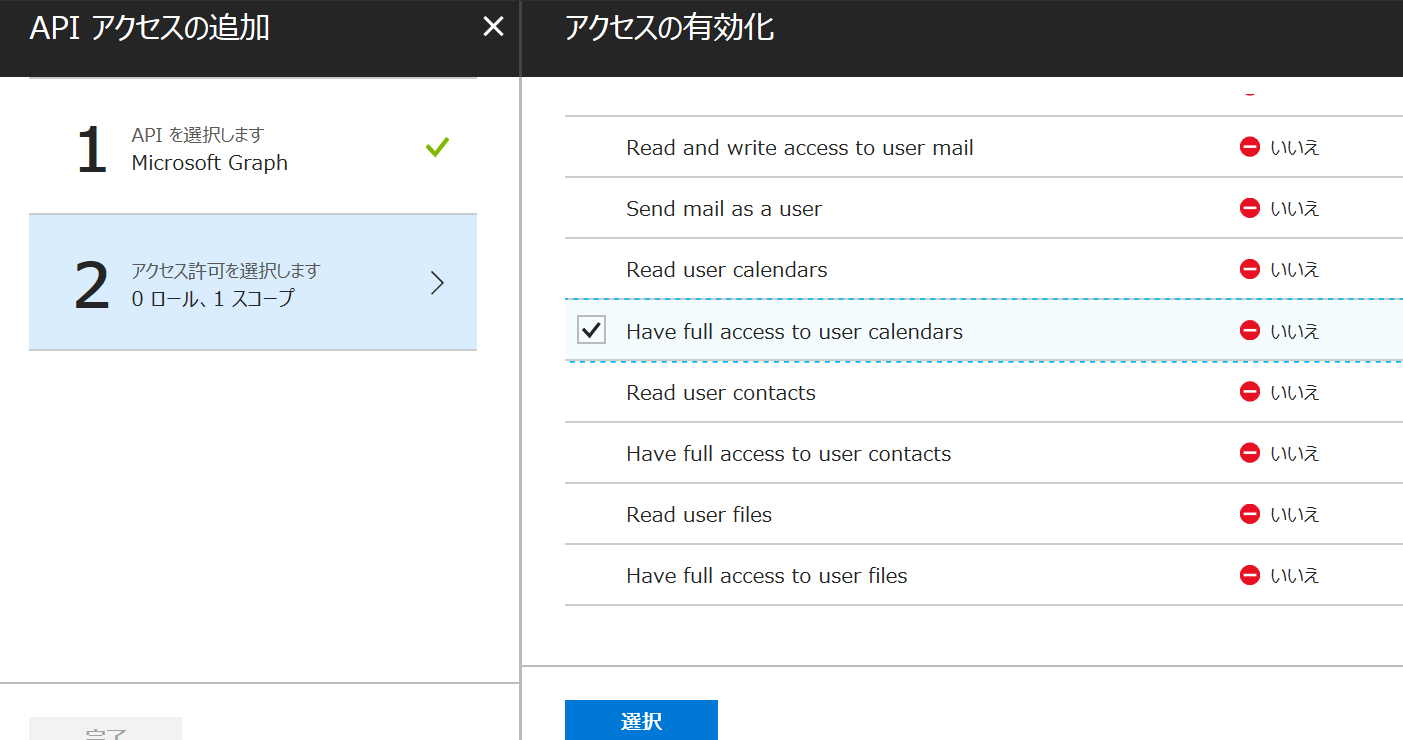Click the greyed 完了 button at bottom left
This screenshot has width=1403, height=740.
click(x=105, y=730)
